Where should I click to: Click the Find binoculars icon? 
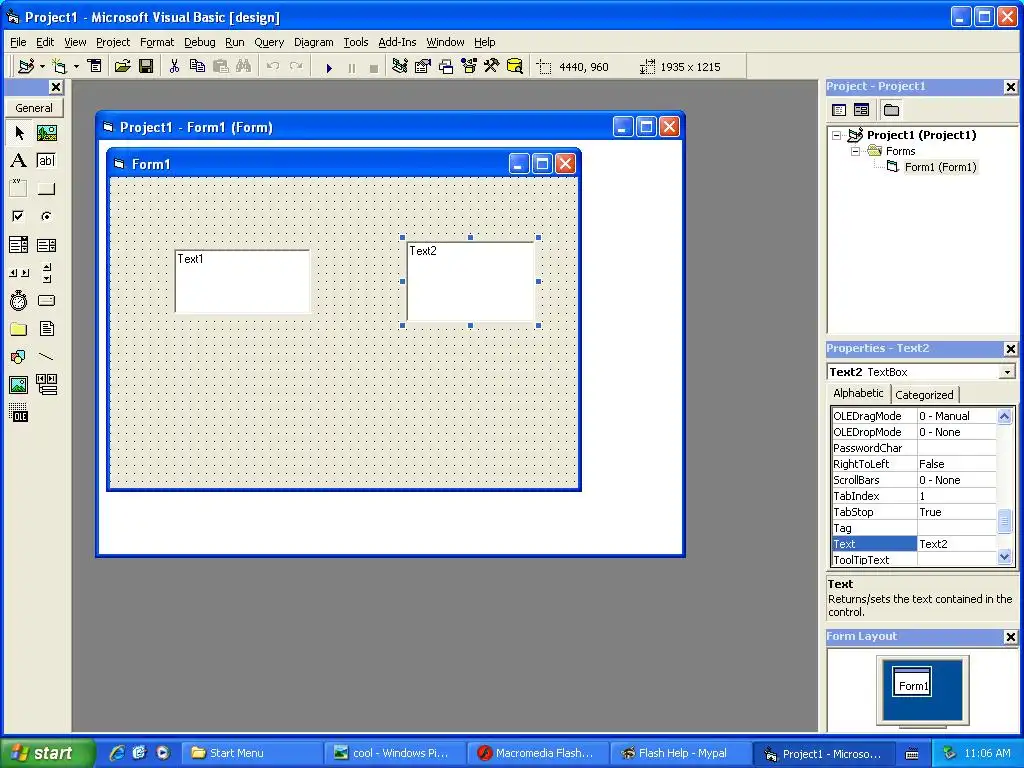point(244,66)
